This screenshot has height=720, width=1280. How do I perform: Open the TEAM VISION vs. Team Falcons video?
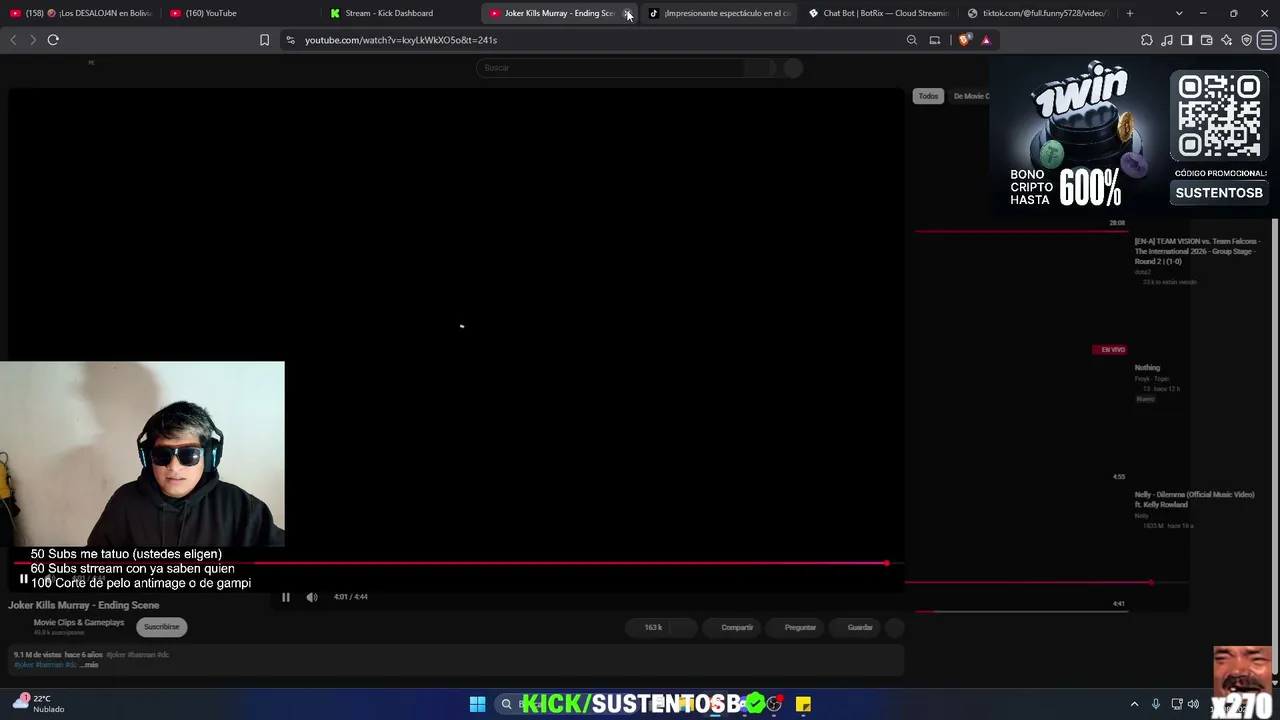[x=1196, y=251]
